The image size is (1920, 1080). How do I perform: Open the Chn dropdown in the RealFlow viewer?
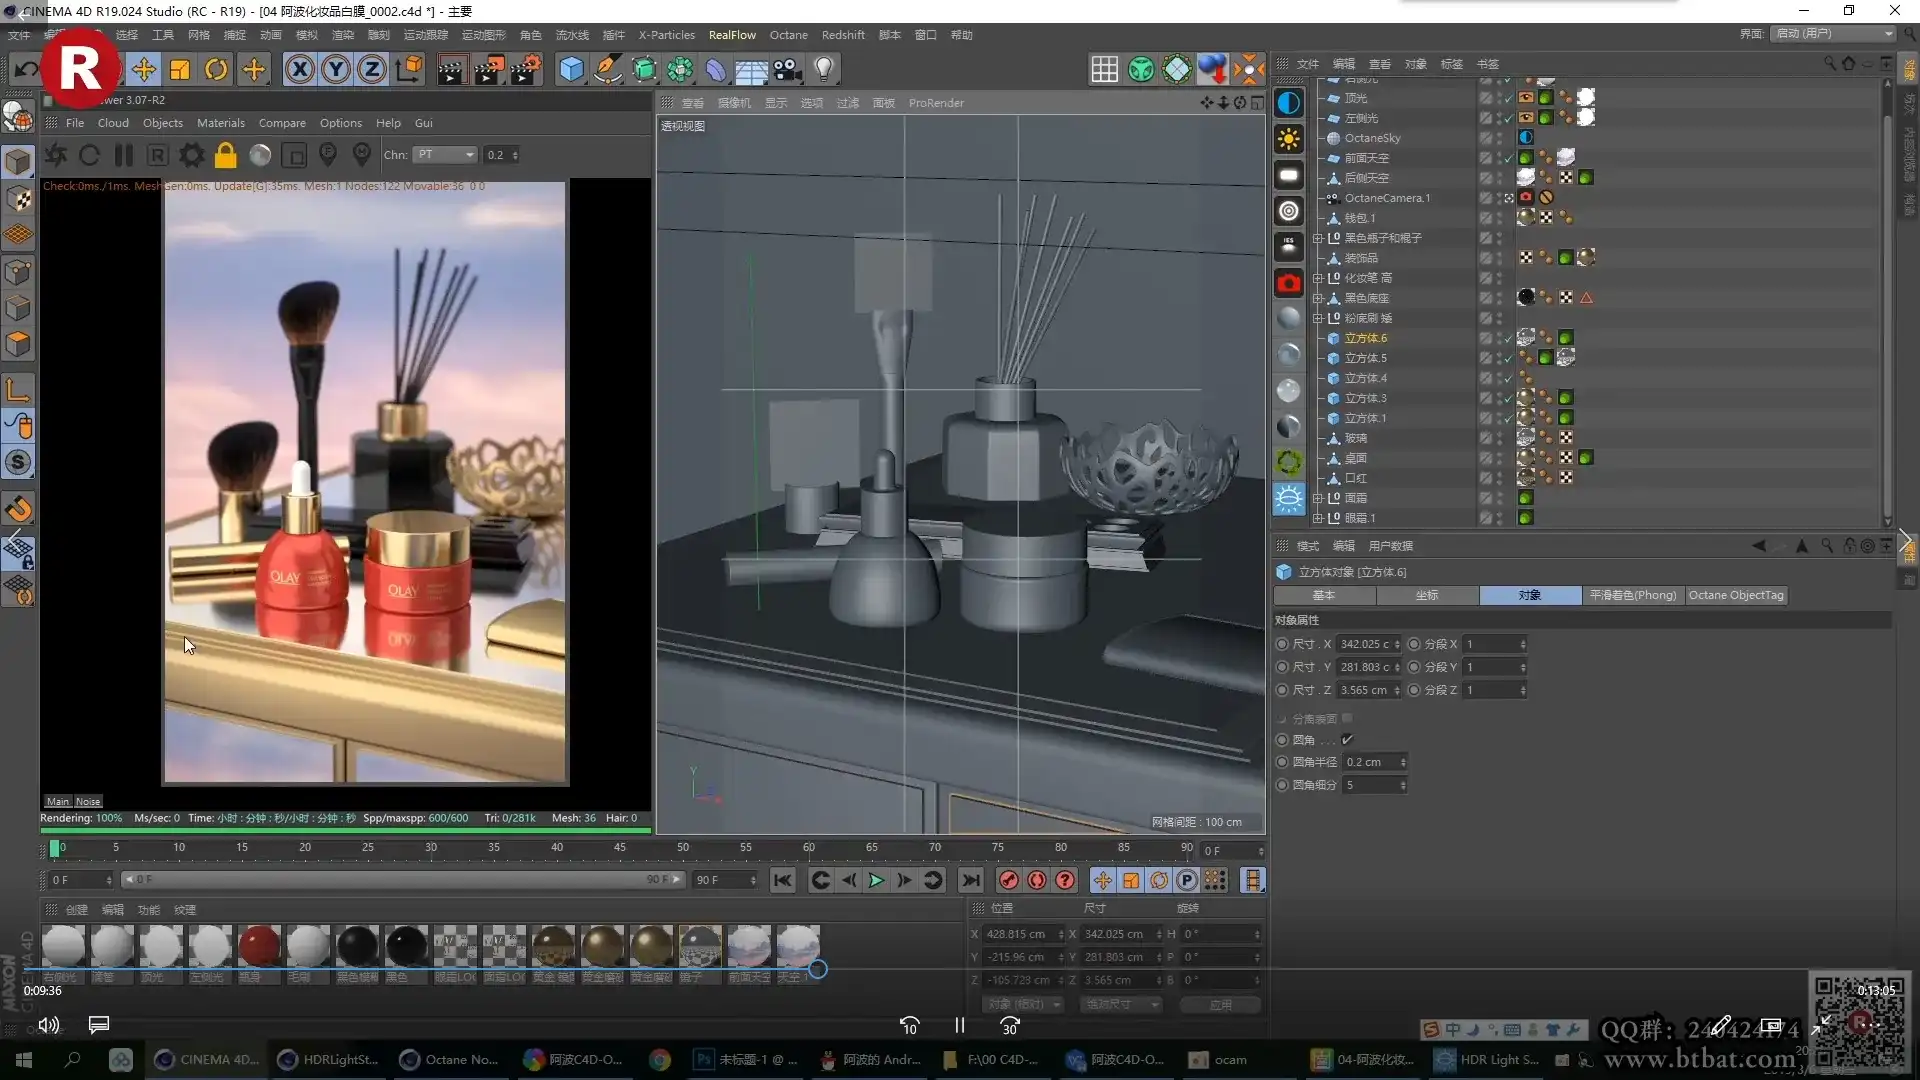(445, 154)
